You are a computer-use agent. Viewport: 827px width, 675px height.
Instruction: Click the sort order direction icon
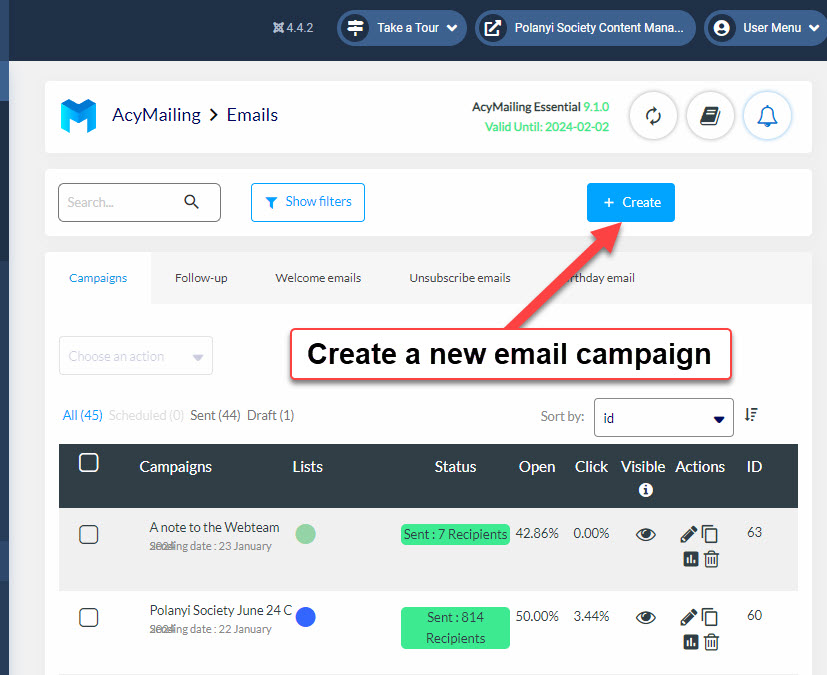tap(751, 415)
